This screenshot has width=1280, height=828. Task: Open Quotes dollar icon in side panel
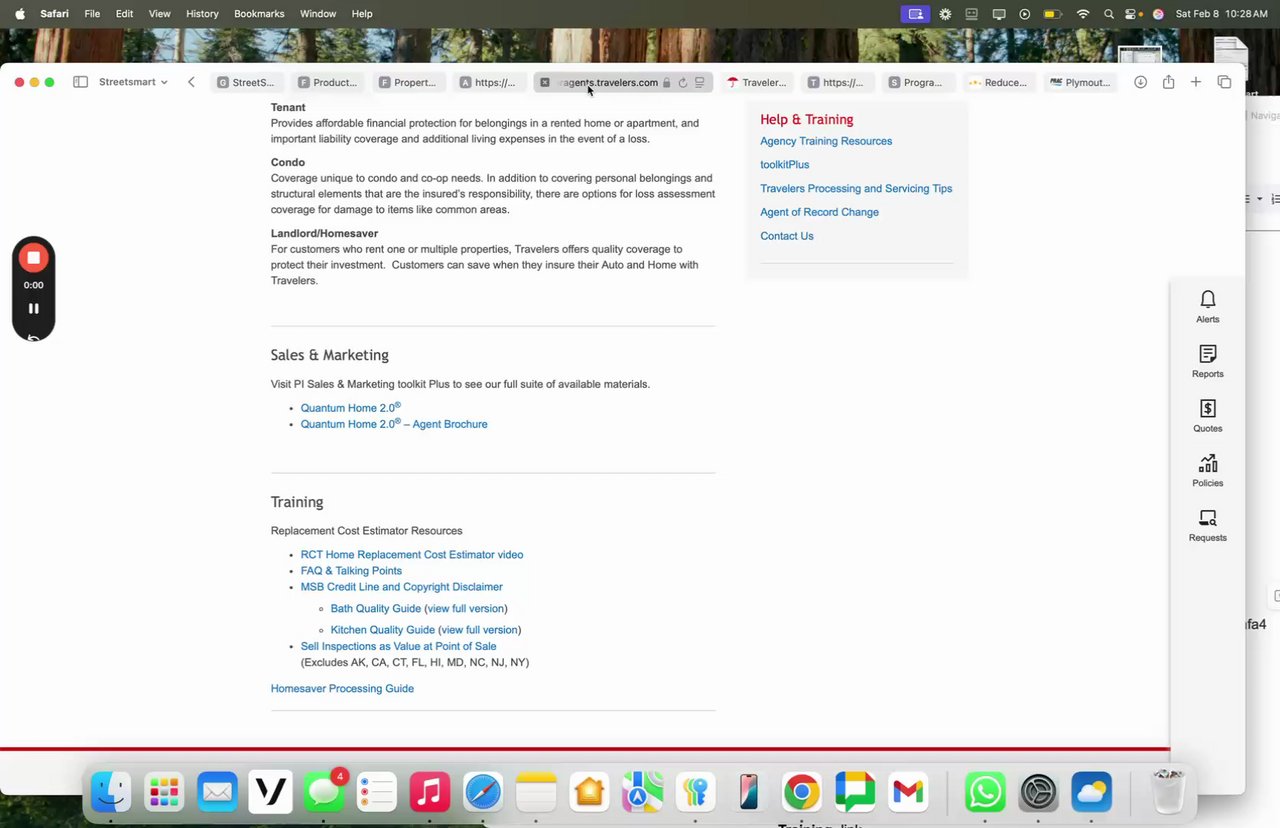[x=1208, y=408]
